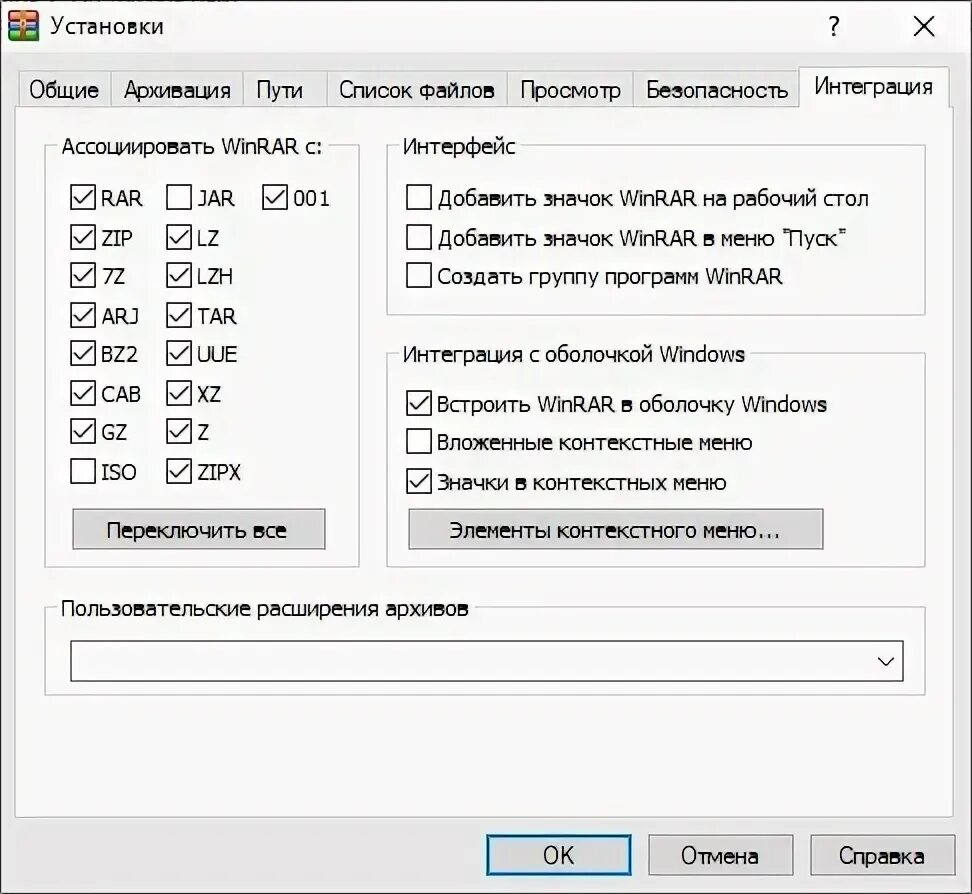Screen dimensions: 972x894
Task: Toggle the TAR association checkbox
Action: point(179,316)
